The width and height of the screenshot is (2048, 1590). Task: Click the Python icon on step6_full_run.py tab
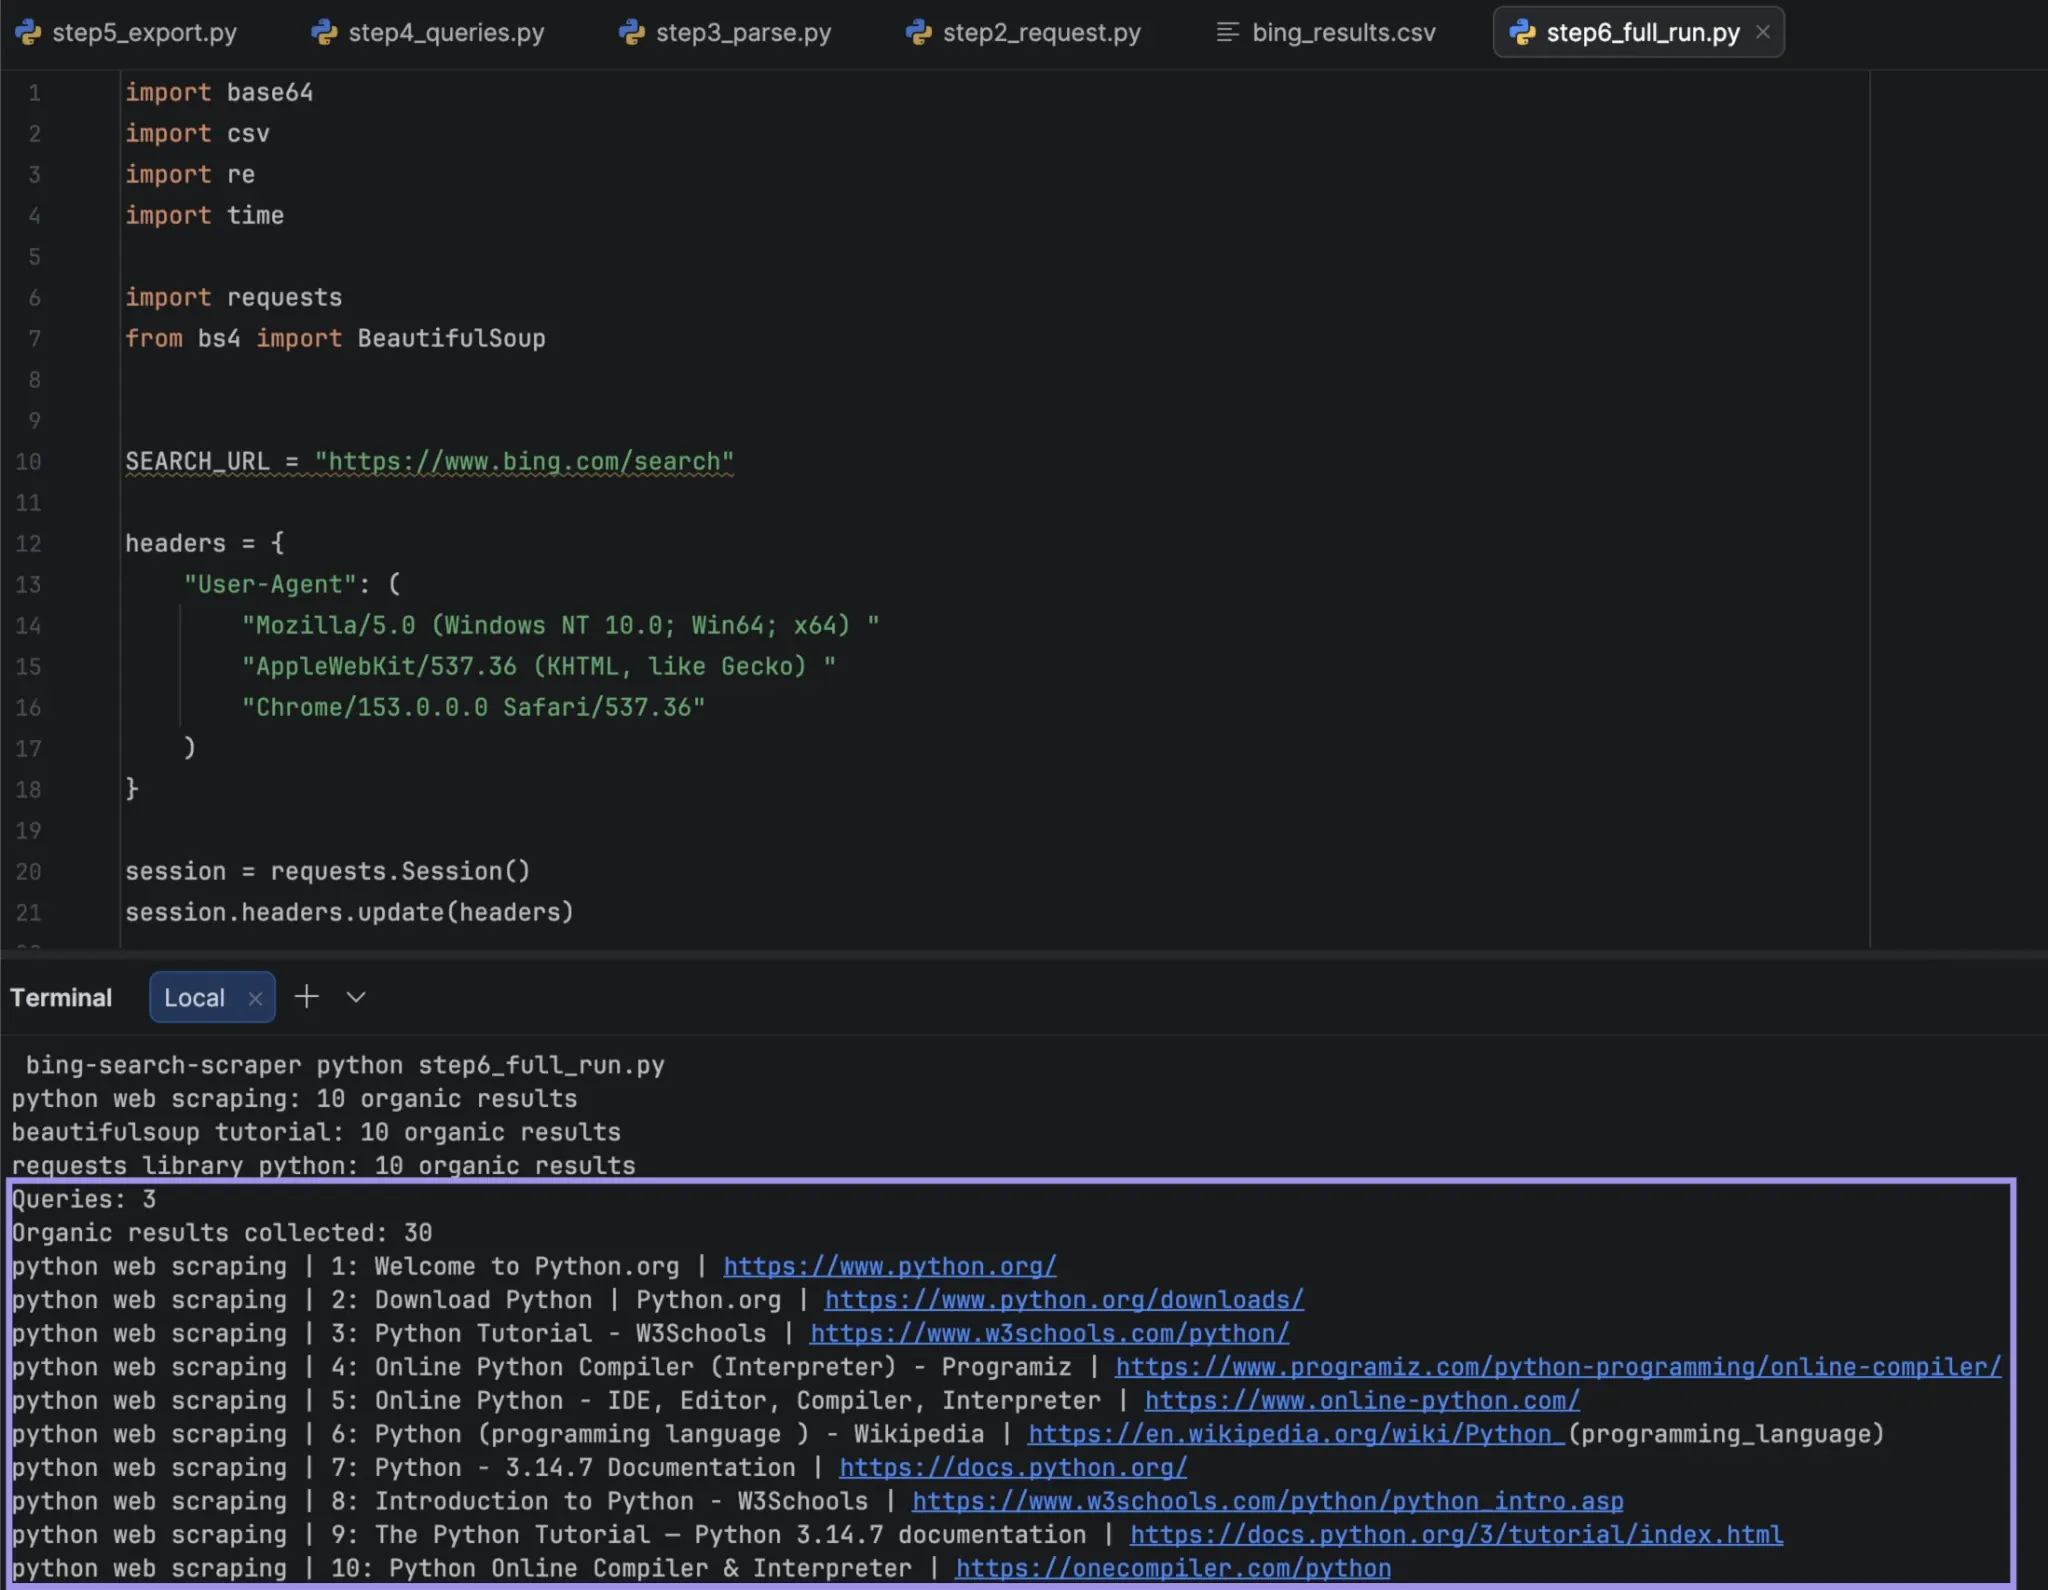coord(1522,32)
